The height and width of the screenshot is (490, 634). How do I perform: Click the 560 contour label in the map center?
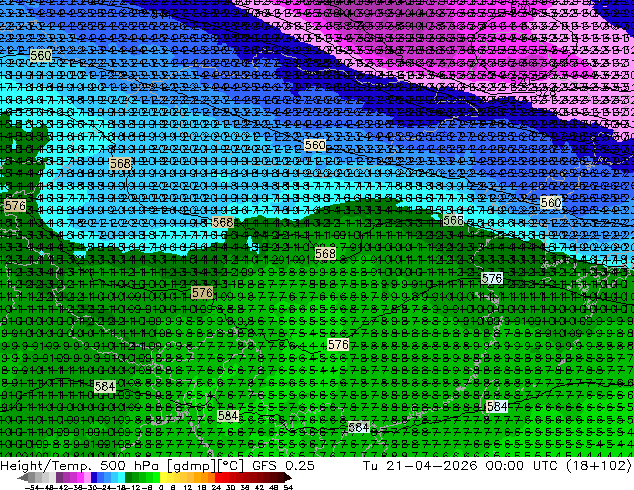315,145
